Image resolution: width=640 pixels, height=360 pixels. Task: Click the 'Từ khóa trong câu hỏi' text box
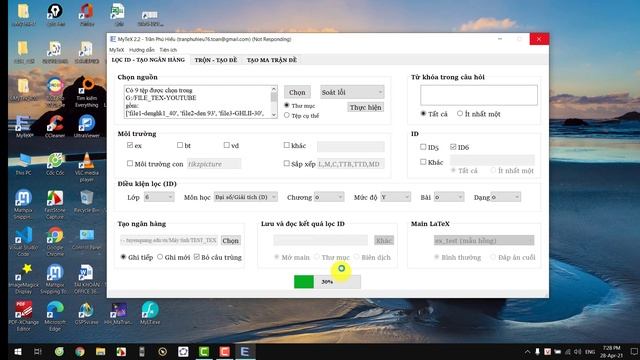pos(479,95)
